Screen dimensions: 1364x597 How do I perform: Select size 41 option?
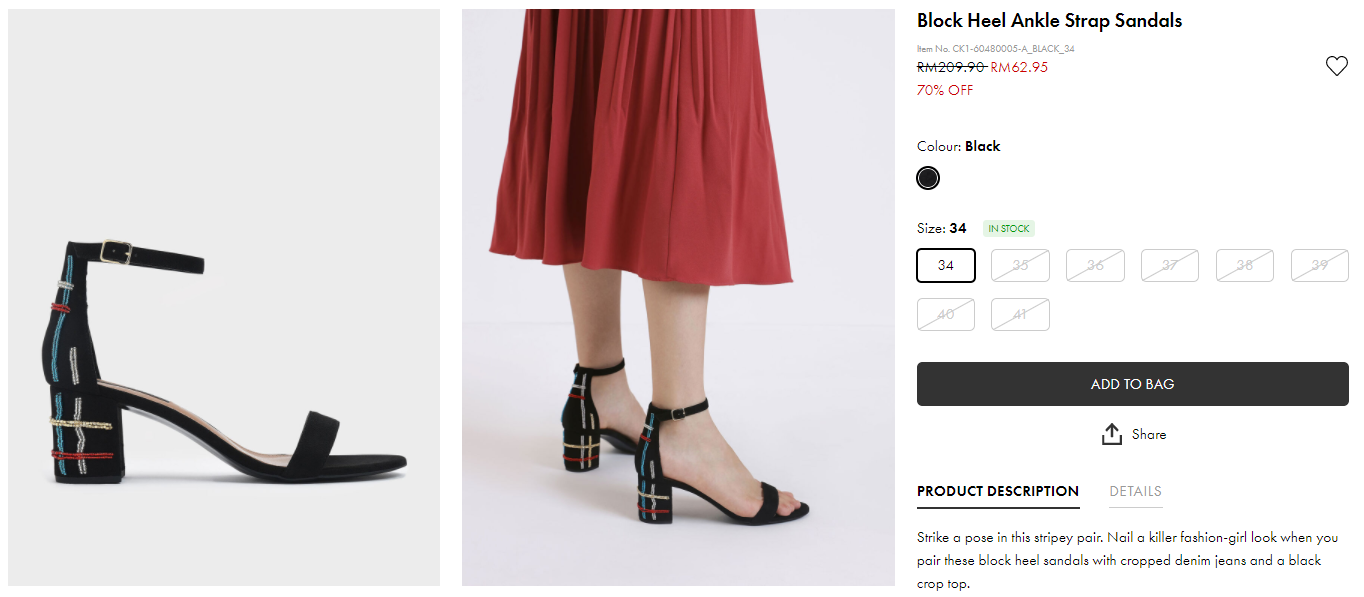1020,314
